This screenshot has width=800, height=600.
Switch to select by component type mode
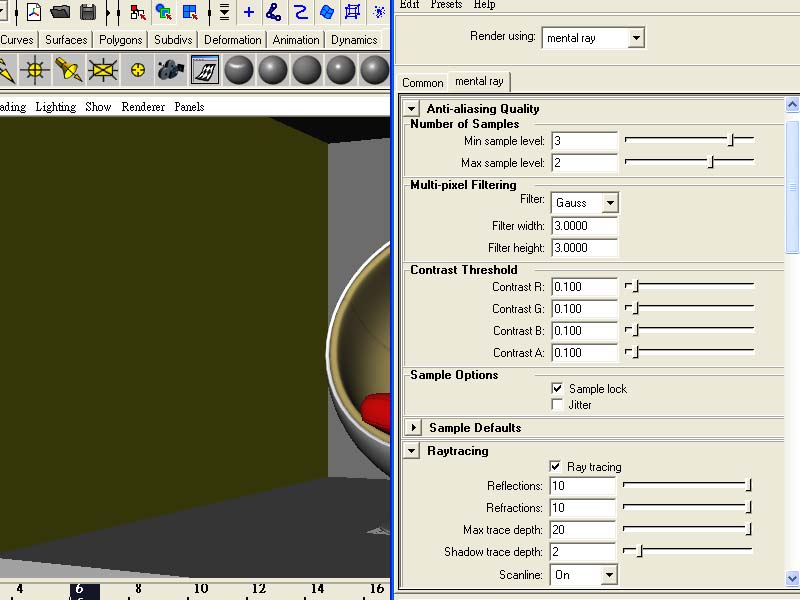click(x=190, y=12)
